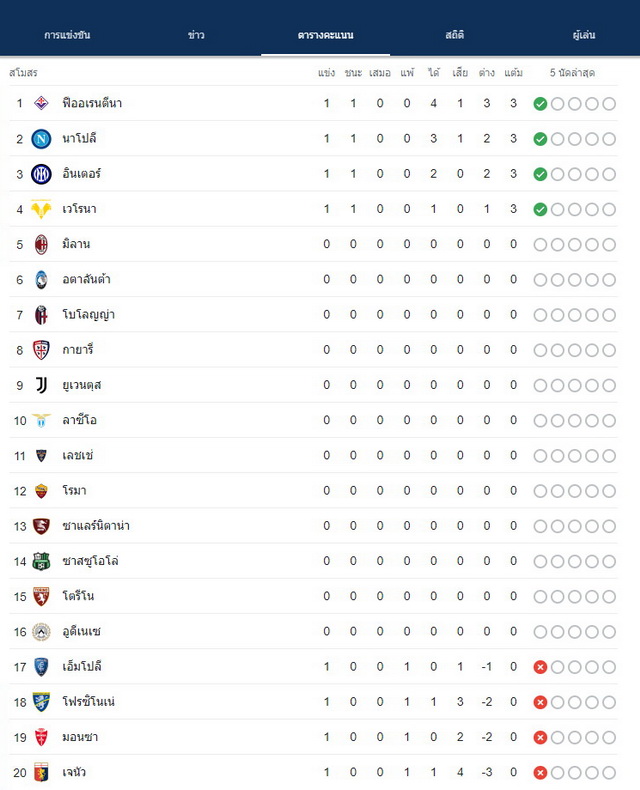Select the Genoa crest icon
640x790 pixels.
(41, 772)
